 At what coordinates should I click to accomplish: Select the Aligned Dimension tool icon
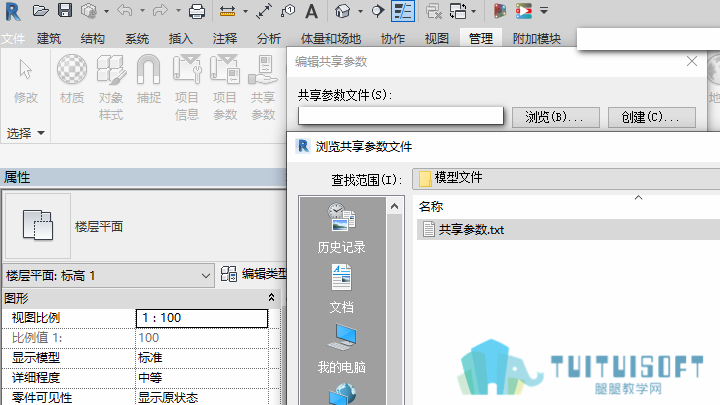click(x=264, y=11)
